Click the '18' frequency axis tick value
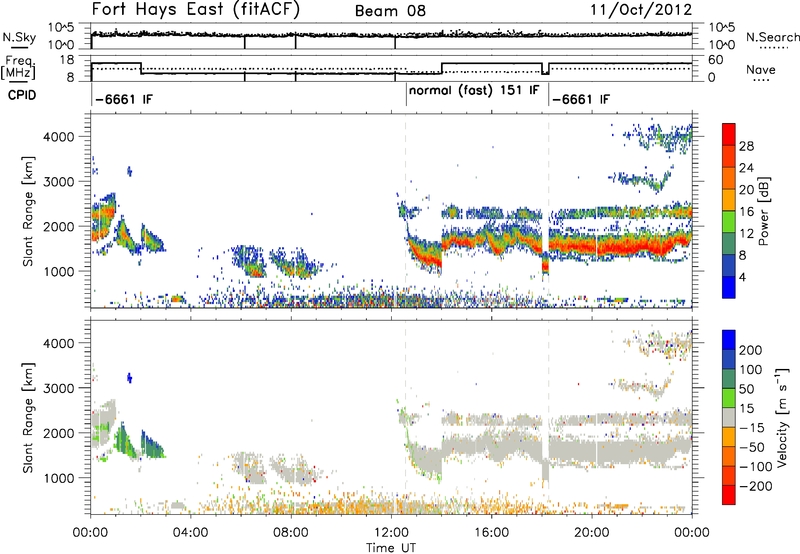Image resolution: width=800 pixels, height=554 pixels. point(67,60)
